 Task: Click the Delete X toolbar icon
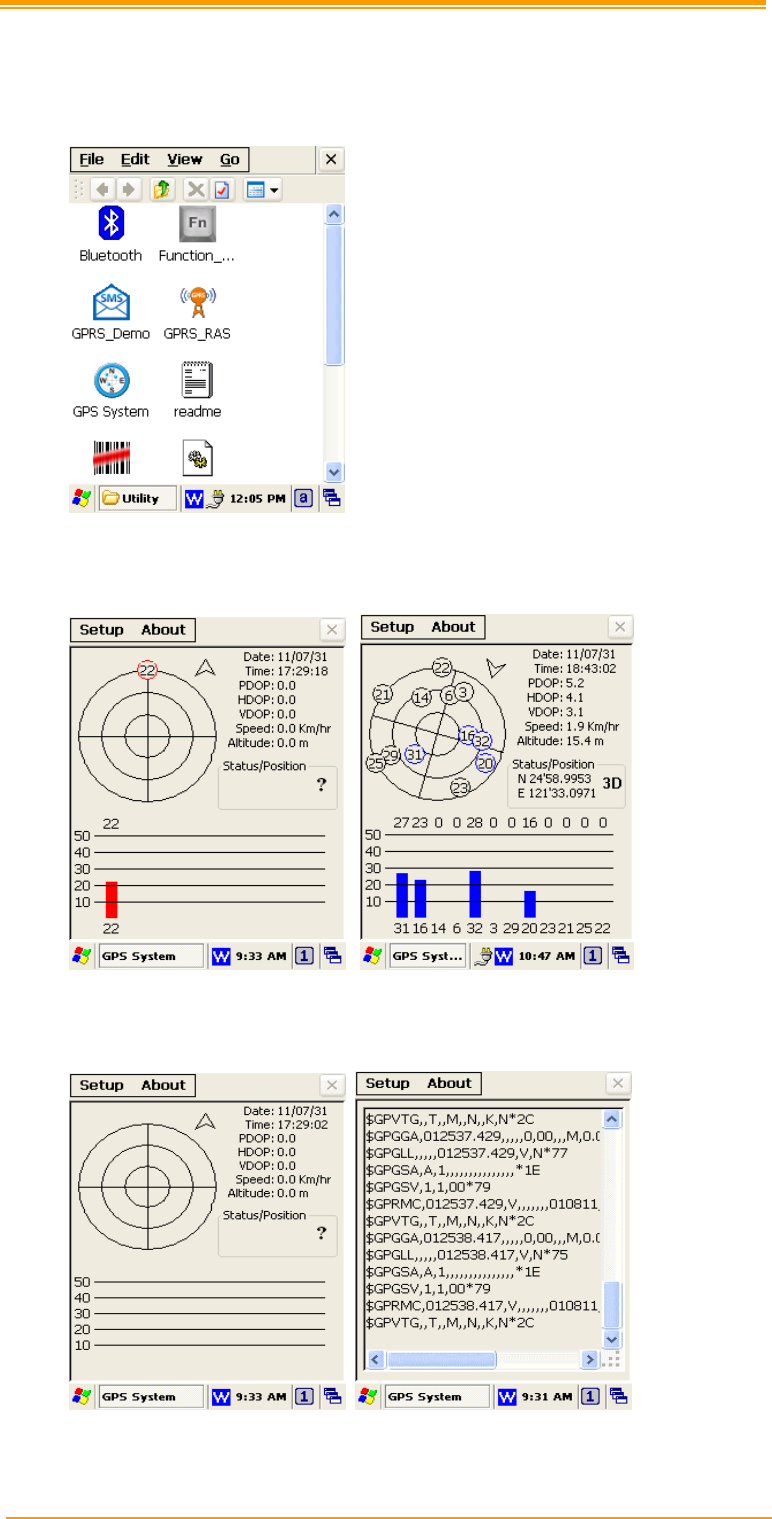tap(197, 189)
